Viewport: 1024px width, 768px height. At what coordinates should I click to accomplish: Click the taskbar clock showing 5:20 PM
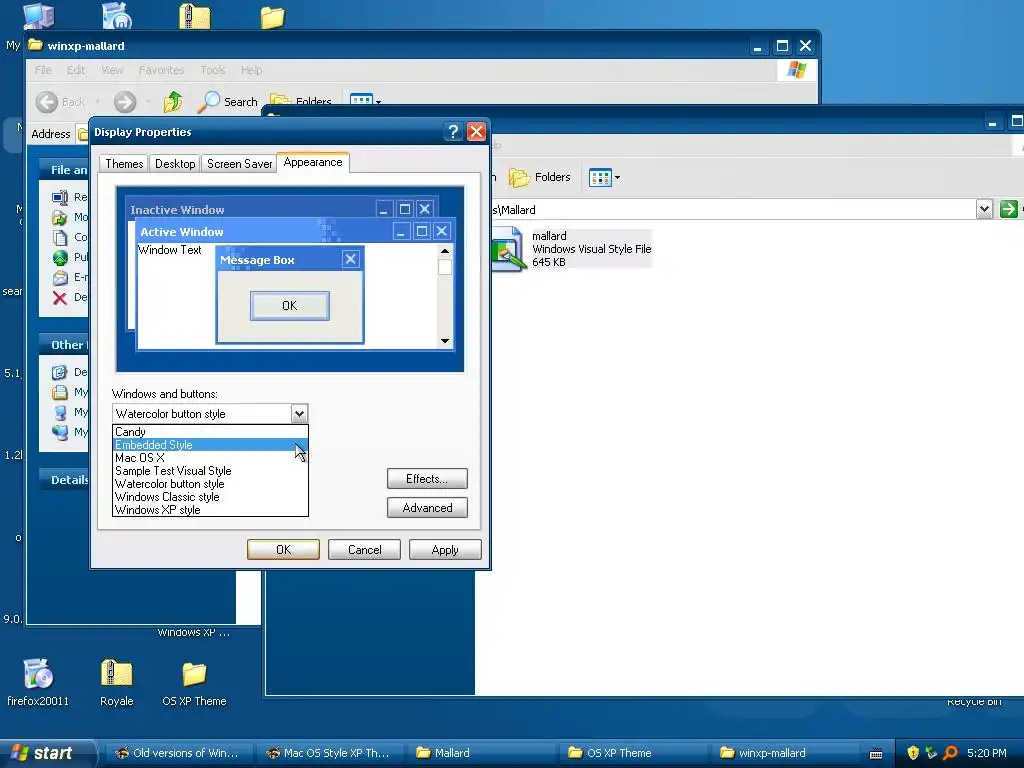pyautogui.click(x=987, y=753)
